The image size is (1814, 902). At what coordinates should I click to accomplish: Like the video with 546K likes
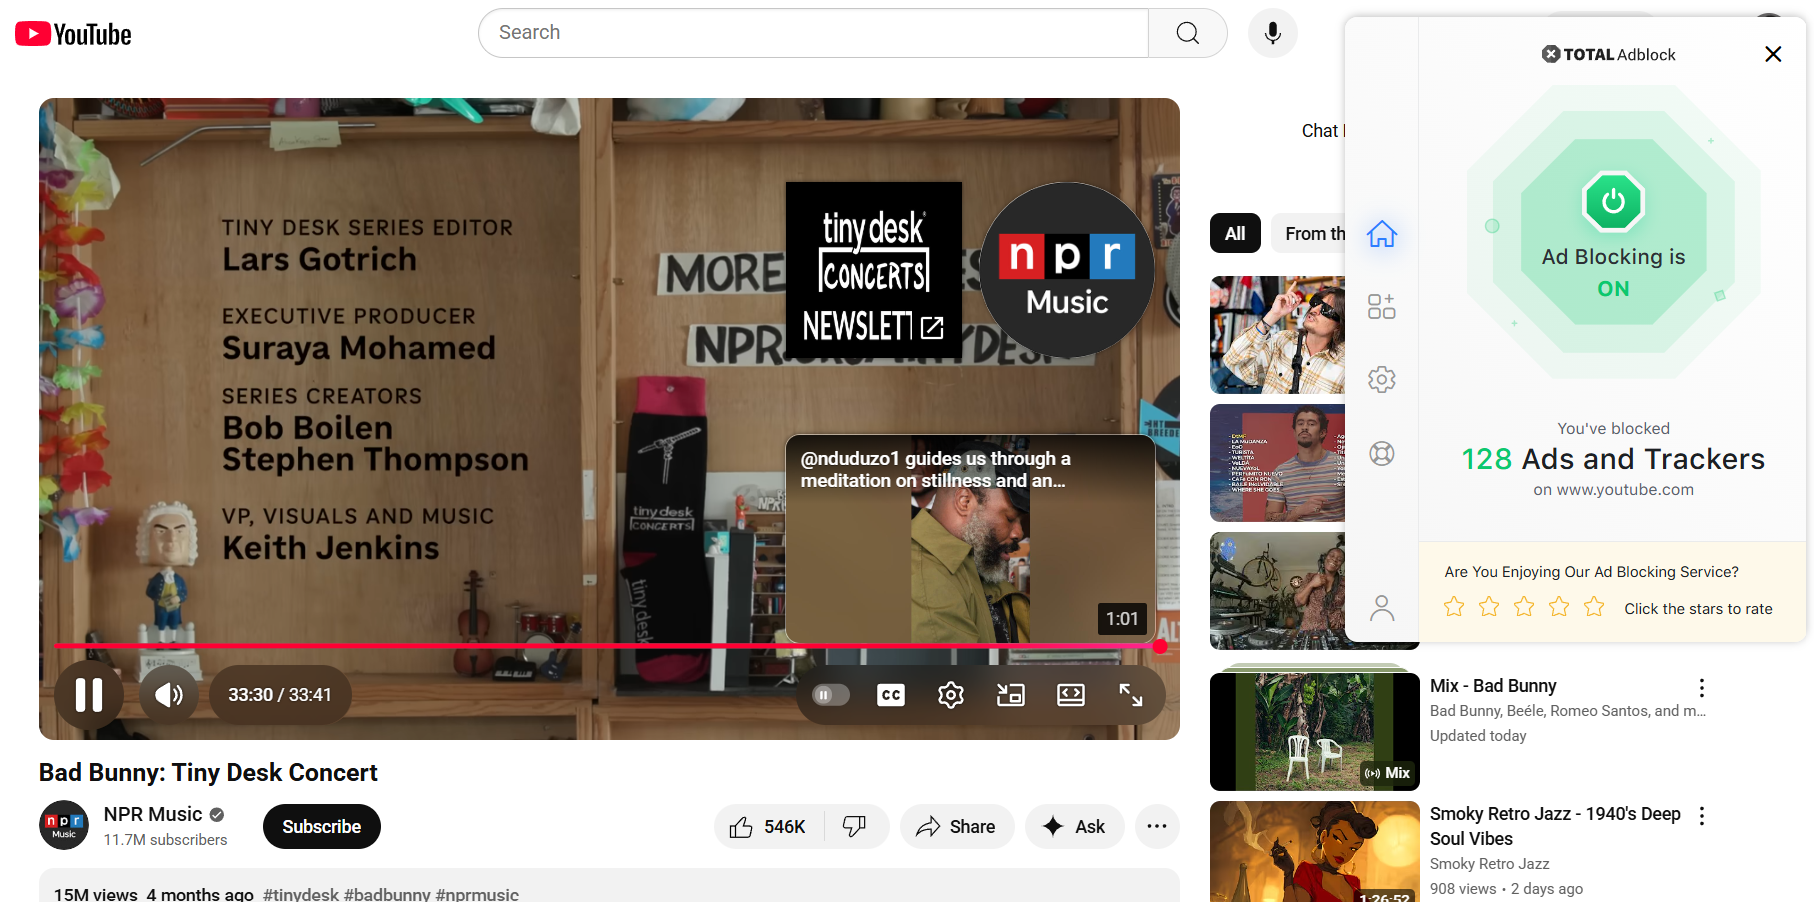tap(768, 827)
